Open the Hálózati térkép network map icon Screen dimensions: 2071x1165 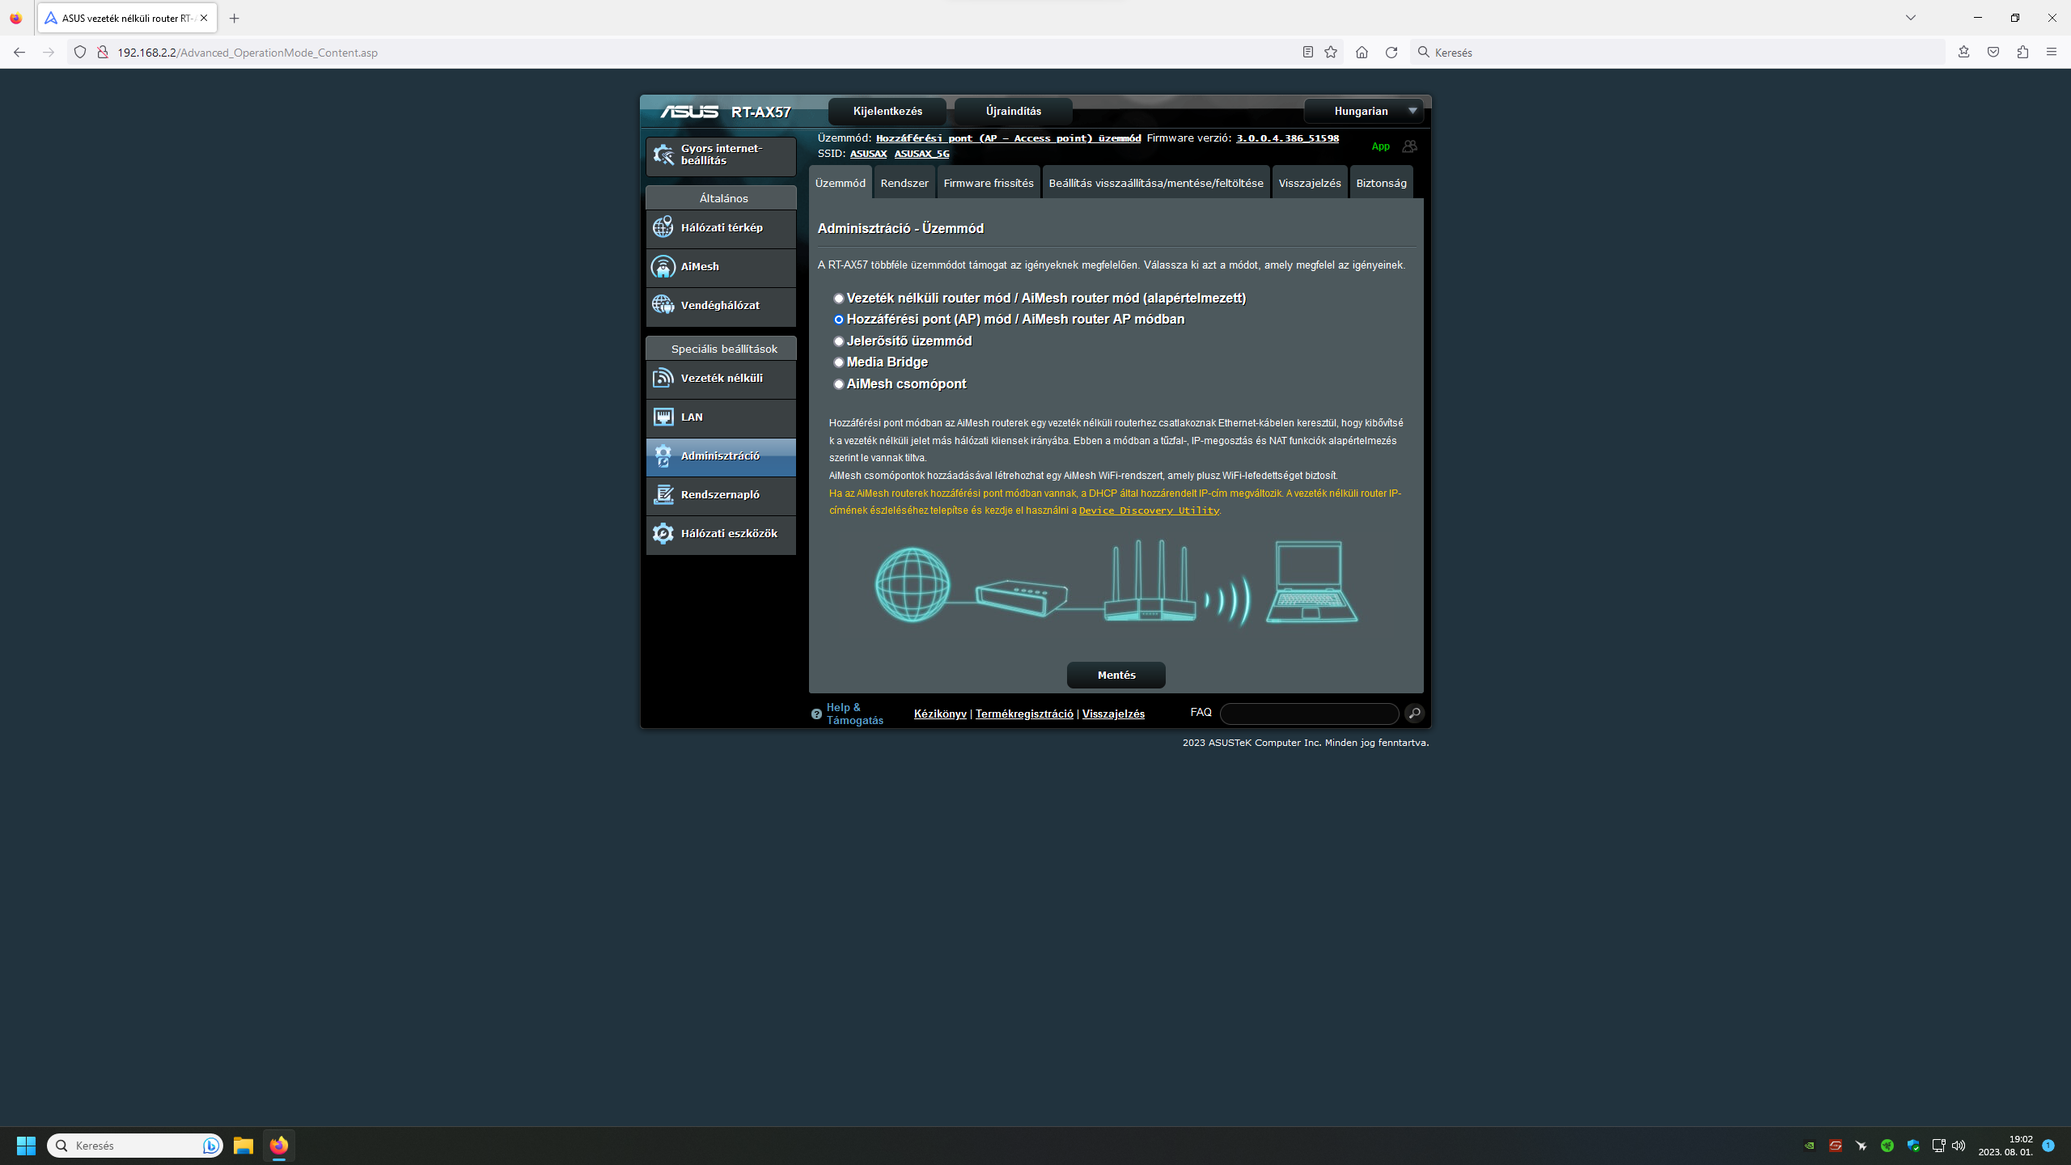tap(663, 228)
